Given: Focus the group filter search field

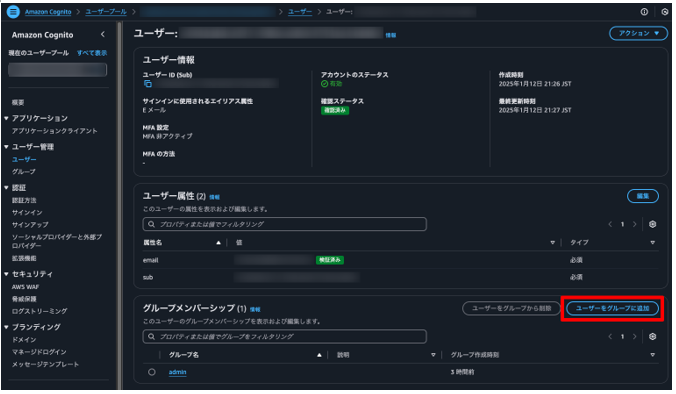Looking at the screenshot, I should click(285, 336).
